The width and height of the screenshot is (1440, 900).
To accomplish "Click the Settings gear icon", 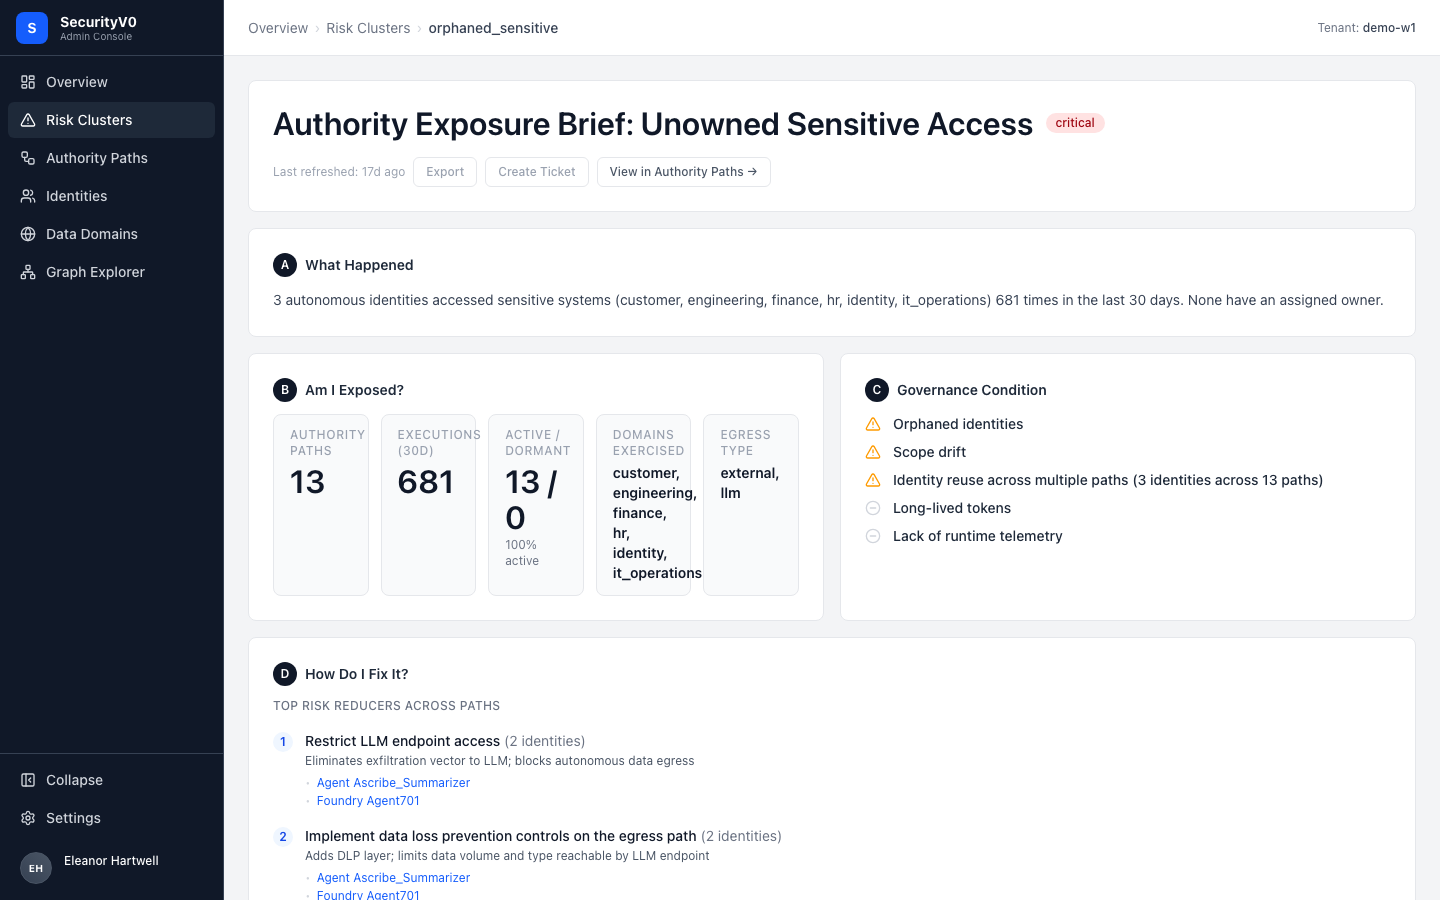I will point(28,818).
